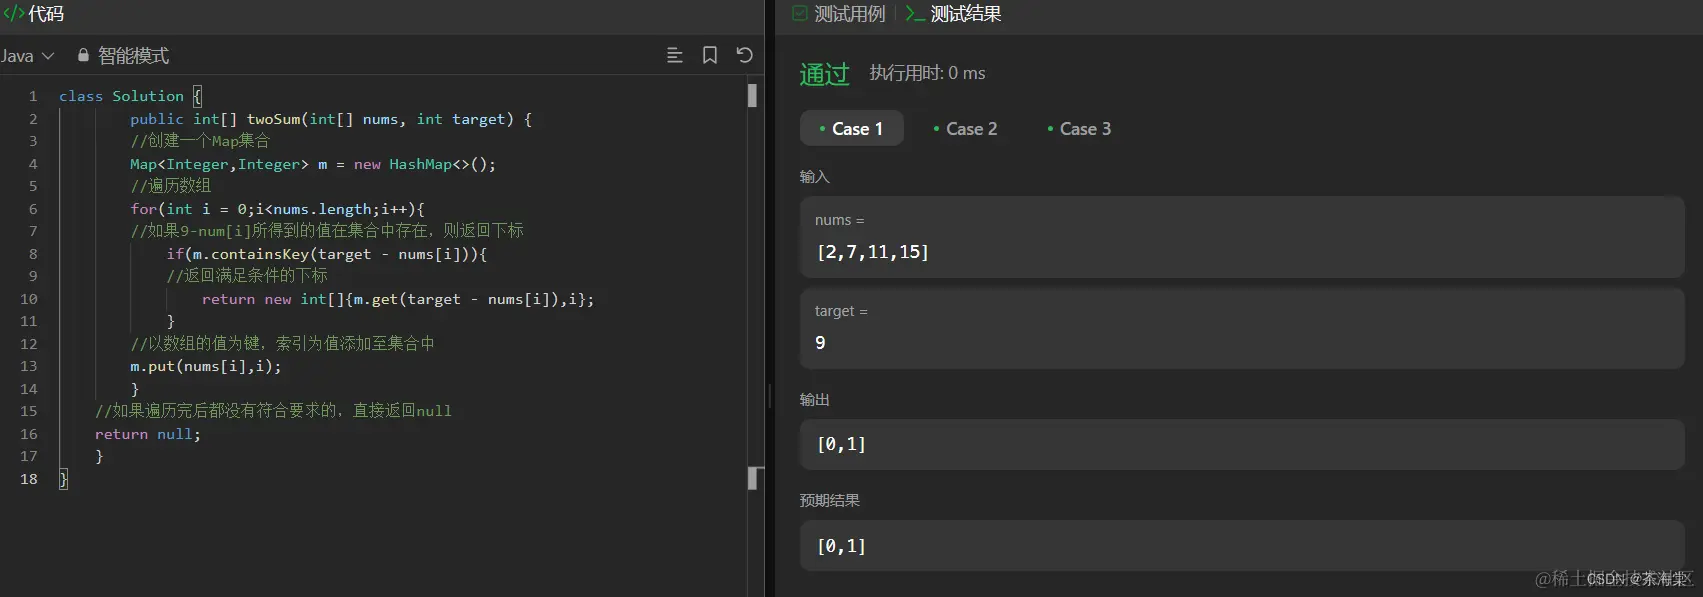The width and height of the screenshot is (1703, 597).
Task: Click the comment on line 15 about returning null
Action: pyautogui.click(x=273, y=411)
